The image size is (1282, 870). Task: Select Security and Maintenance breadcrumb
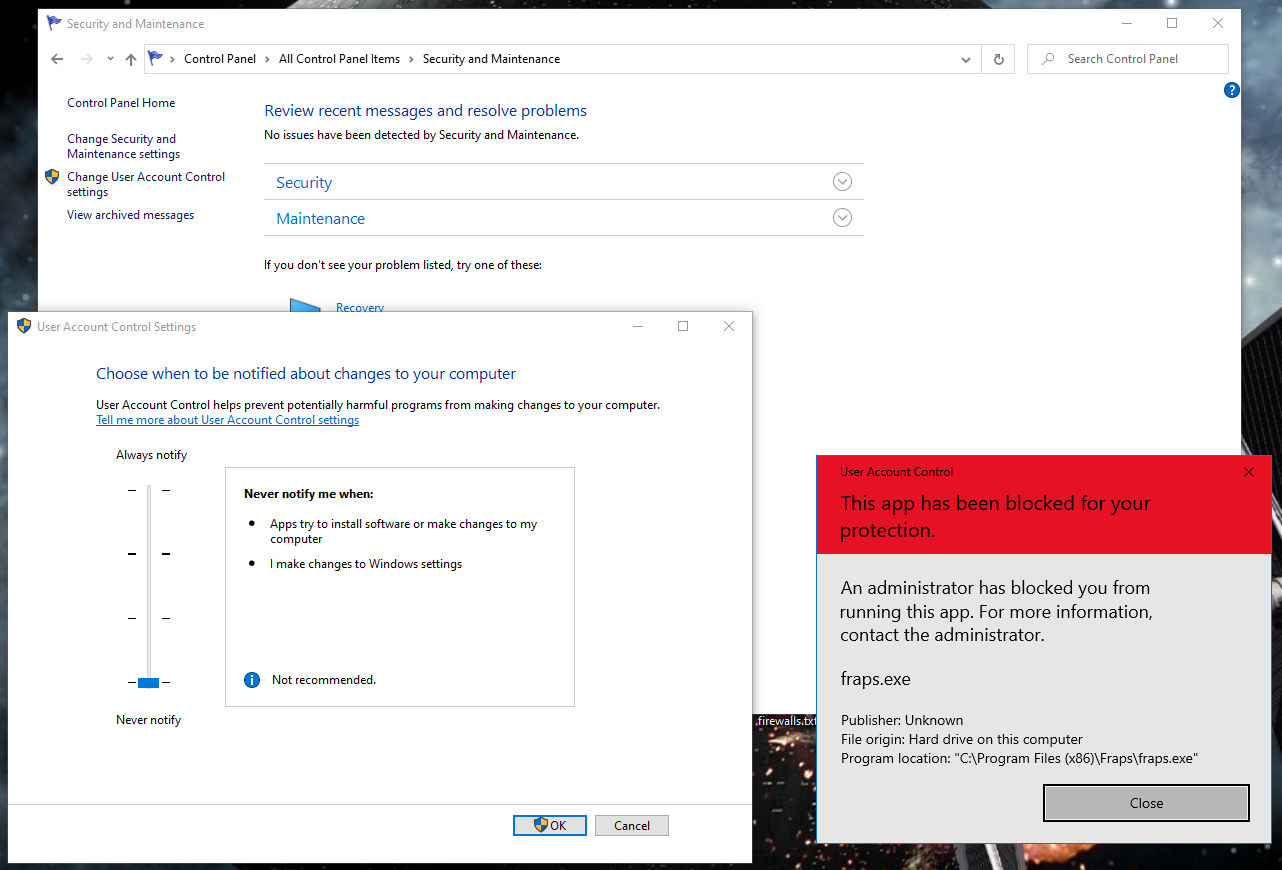click(x=491, y=59)
